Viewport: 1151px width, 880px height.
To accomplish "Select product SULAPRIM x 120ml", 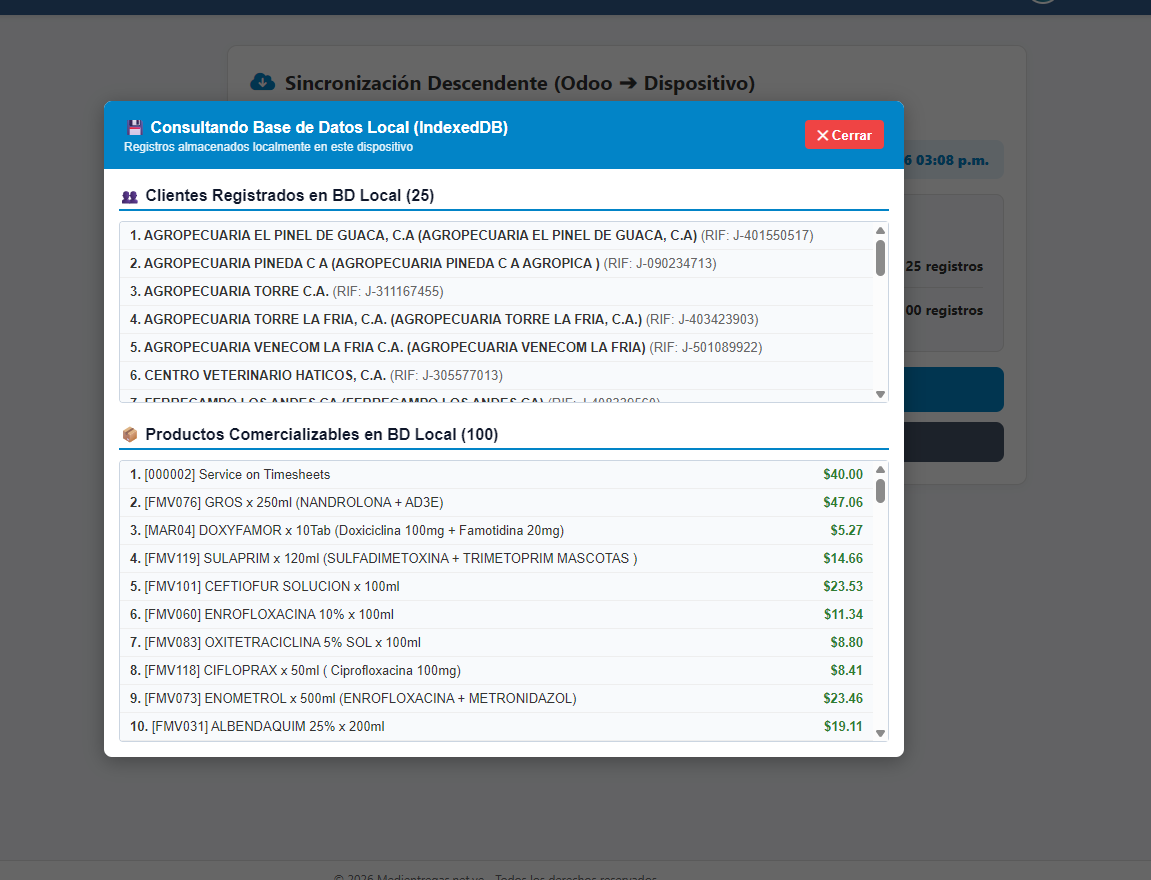I will (x=496, y=559).
